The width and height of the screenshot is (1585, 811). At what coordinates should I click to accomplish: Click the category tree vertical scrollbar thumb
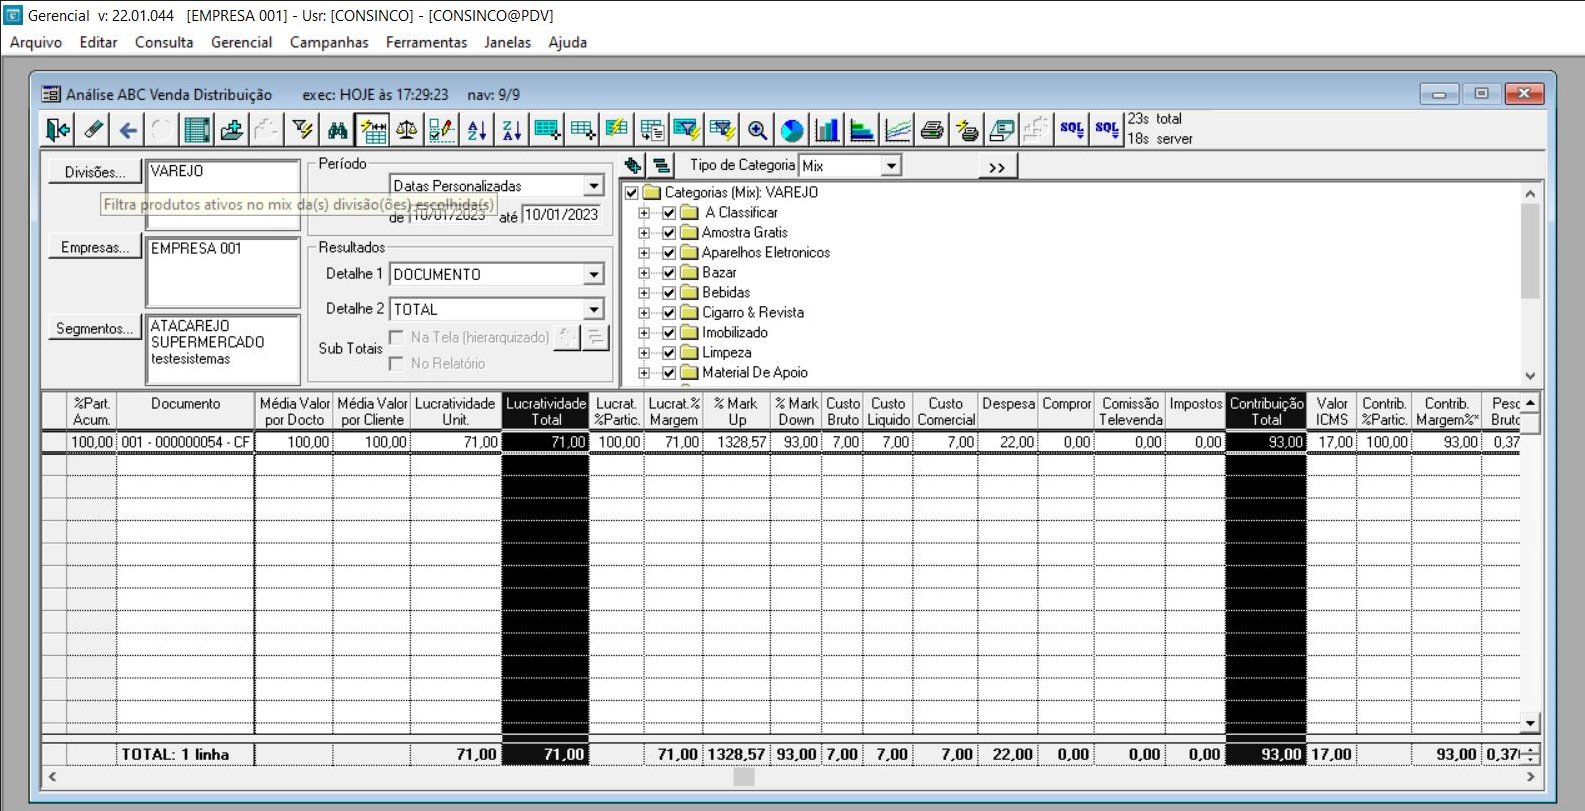tap(1530, 251)
